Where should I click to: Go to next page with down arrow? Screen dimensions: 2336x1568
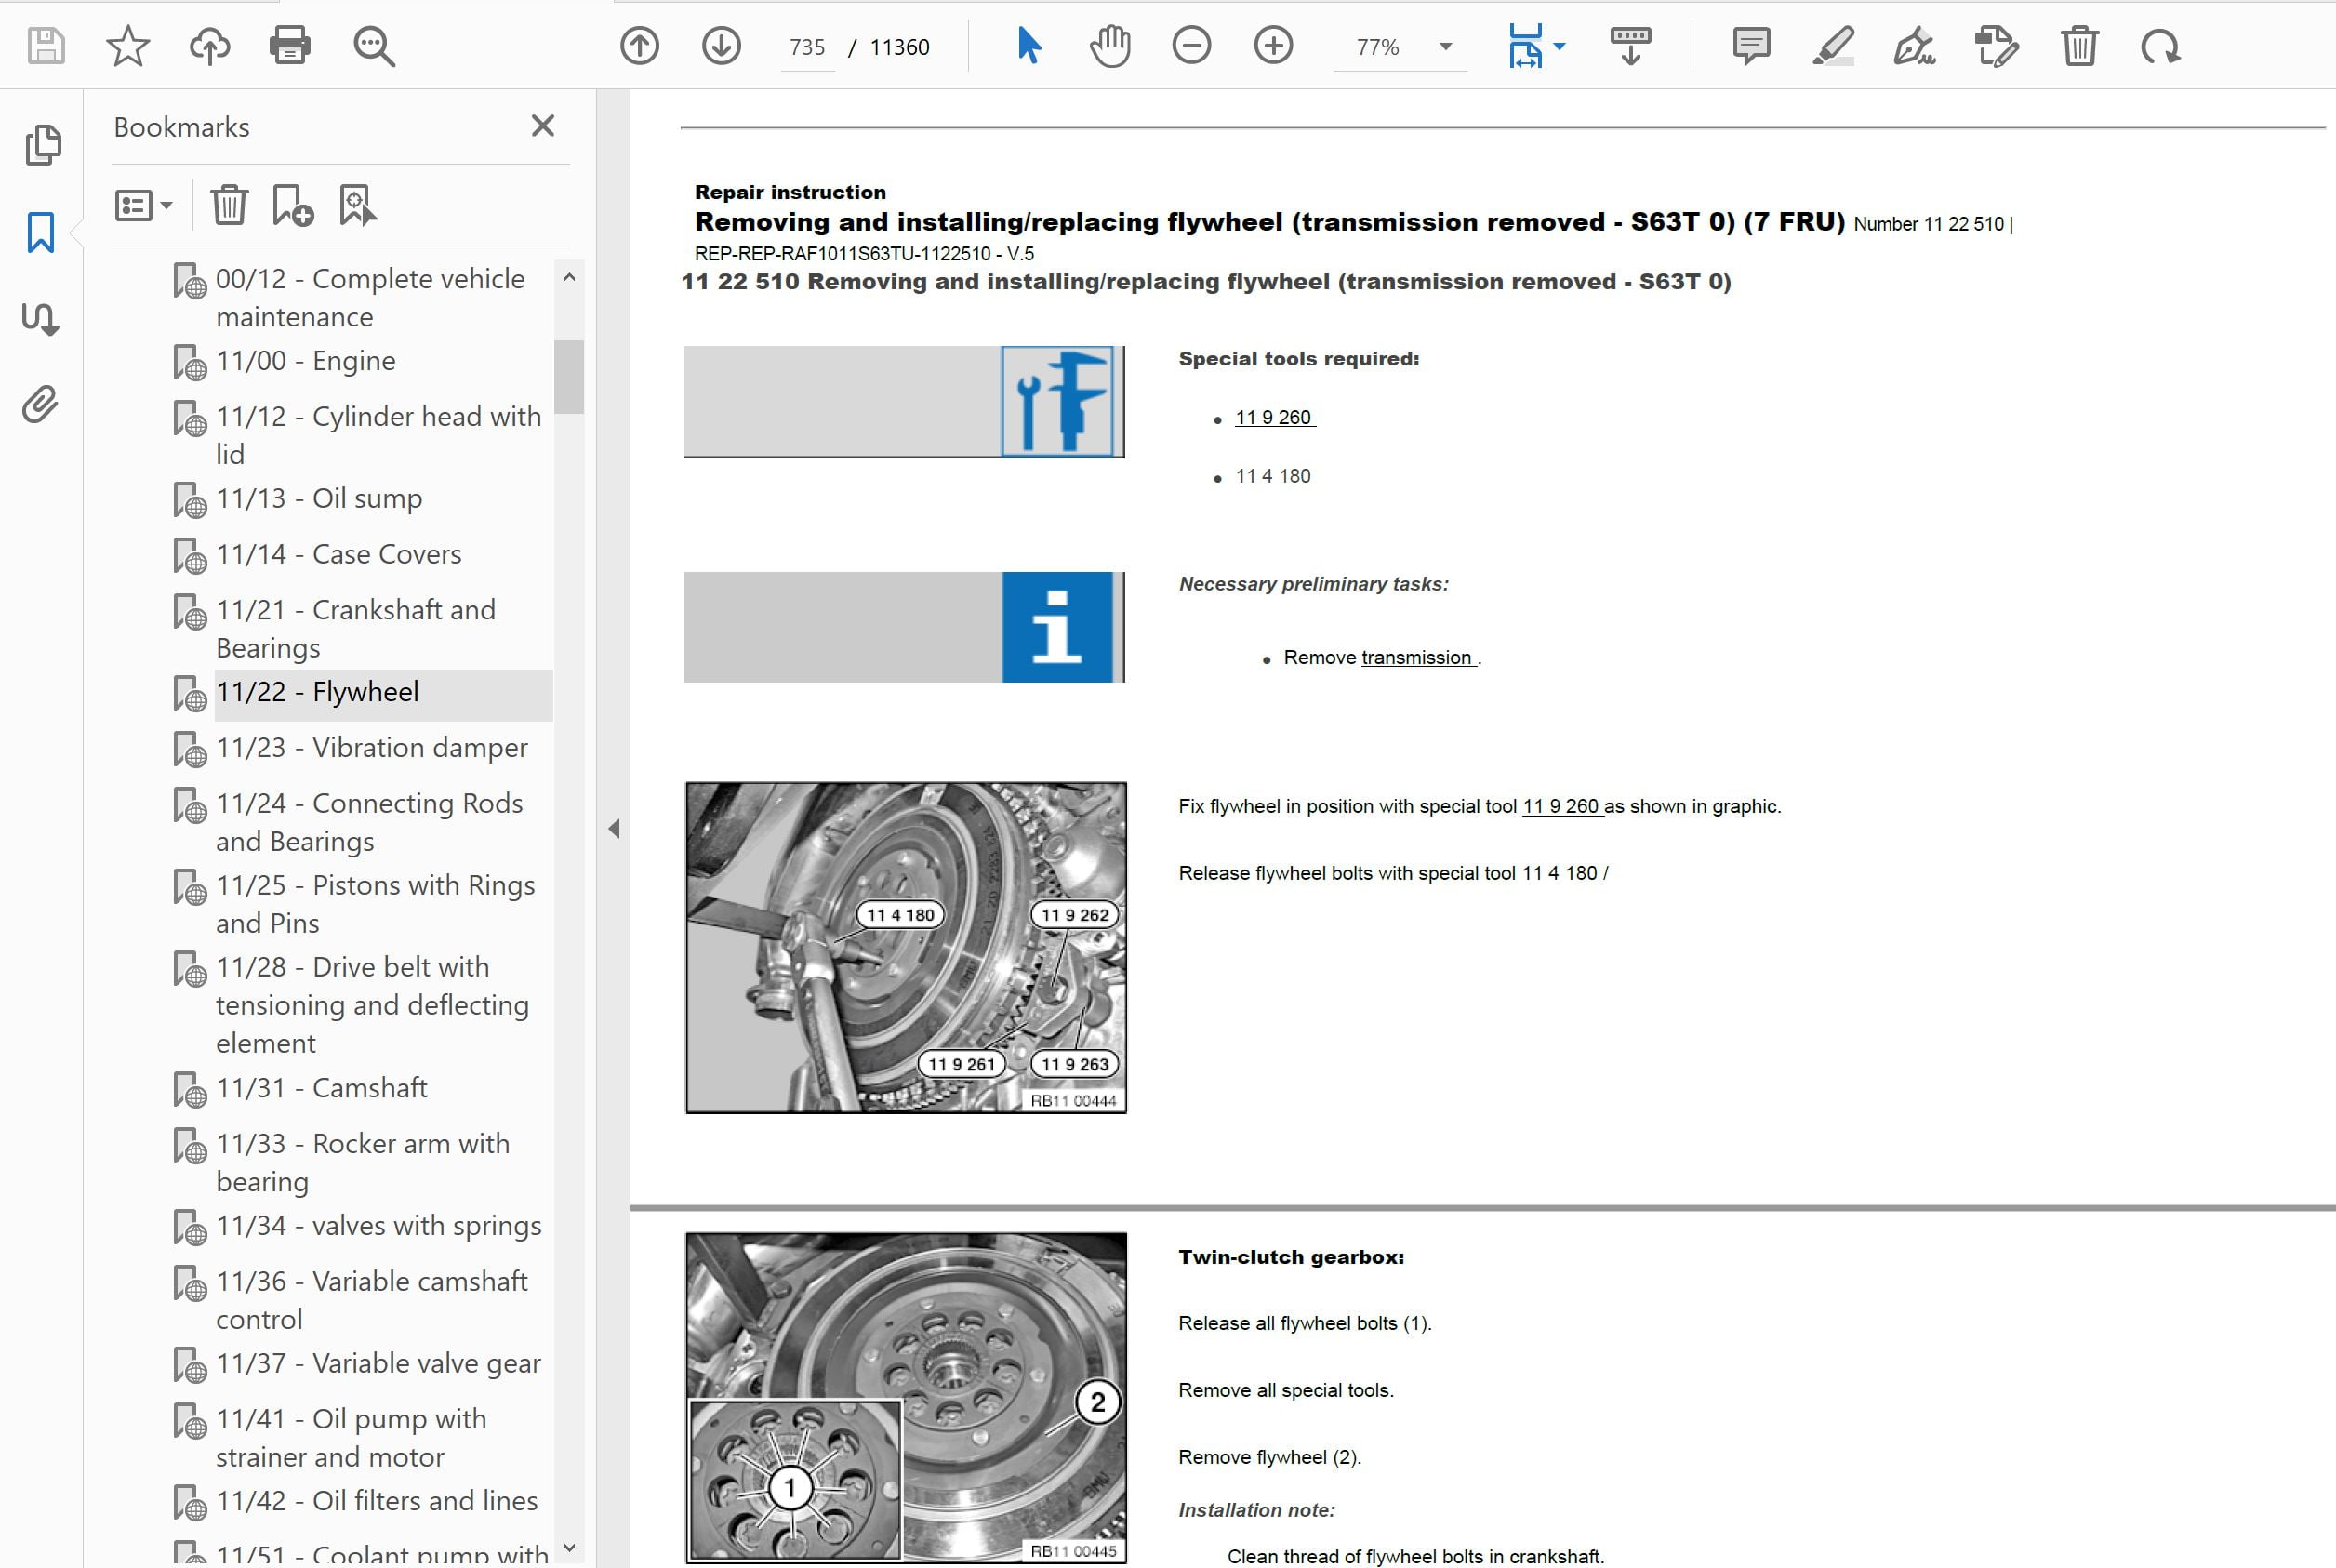721,46
